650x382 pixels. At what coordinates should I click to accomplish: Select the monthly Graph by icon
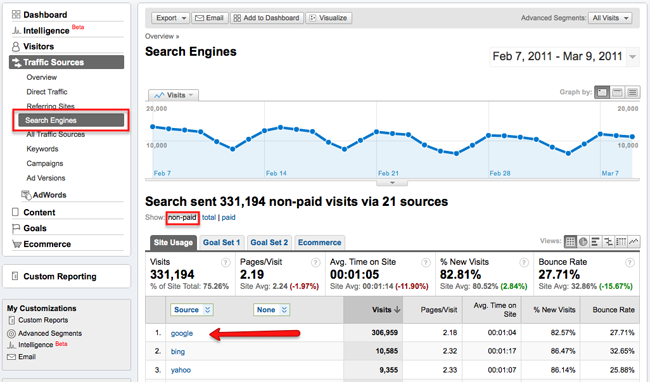click(x=632, y=92)
